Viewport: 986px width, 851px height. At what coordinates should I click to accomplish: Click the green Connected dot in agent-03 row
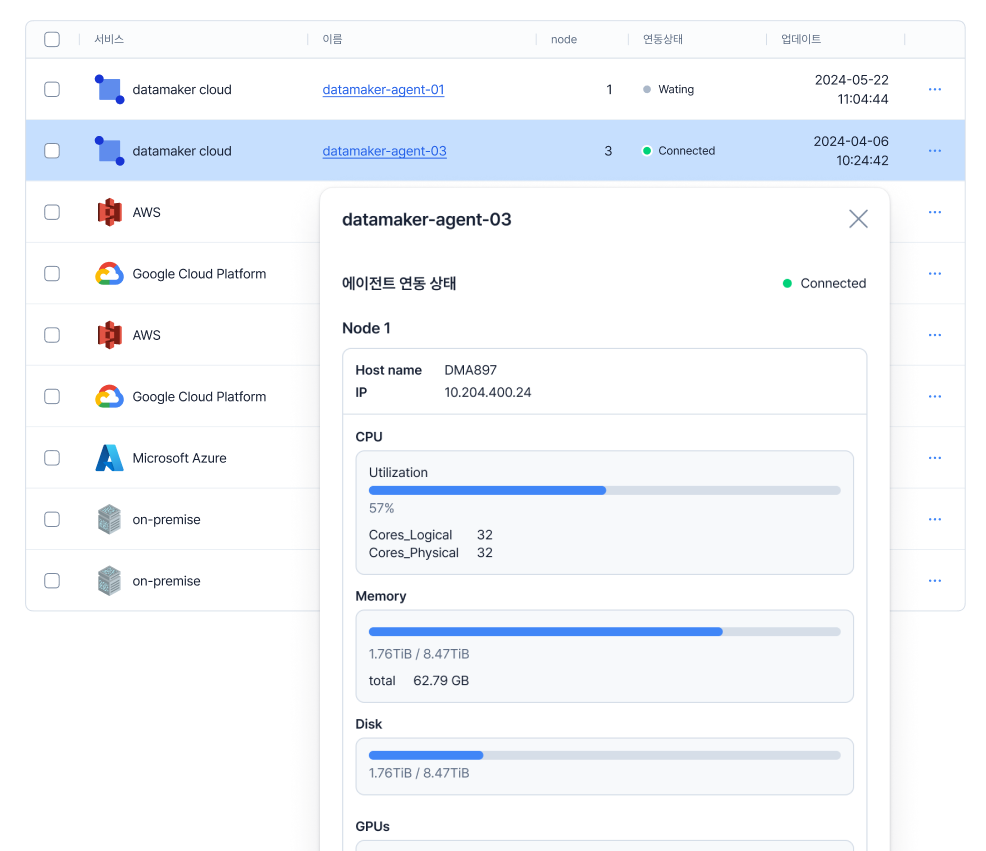point(646,151)
